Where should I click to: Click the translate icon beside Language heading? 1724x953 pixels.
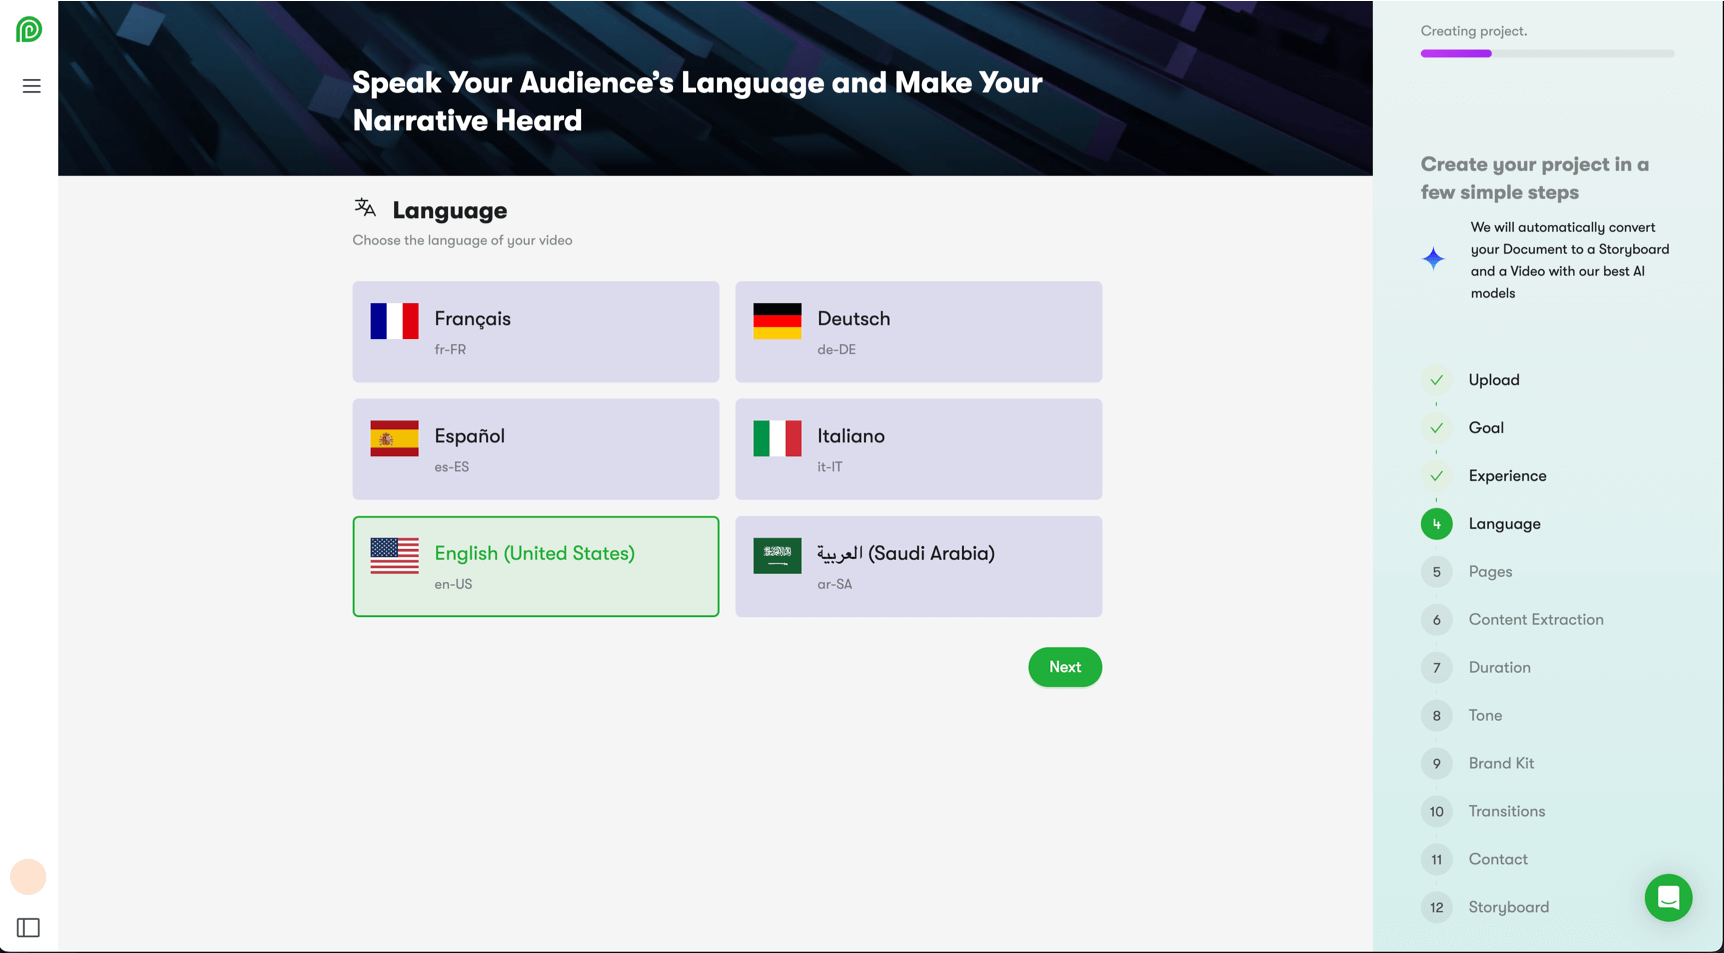pyautogui.click(x=365, y=208)
